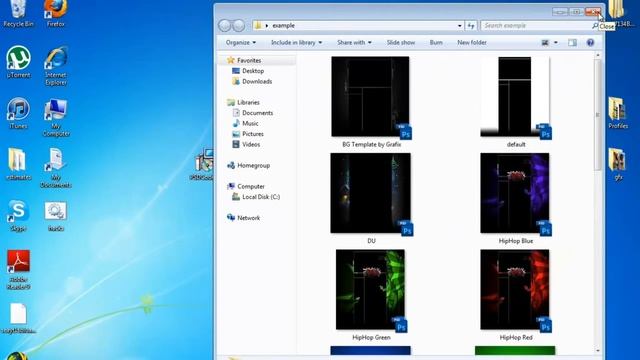
Task: Open the Recycle Bin desktop icon
Action: [x=18, y=13]
